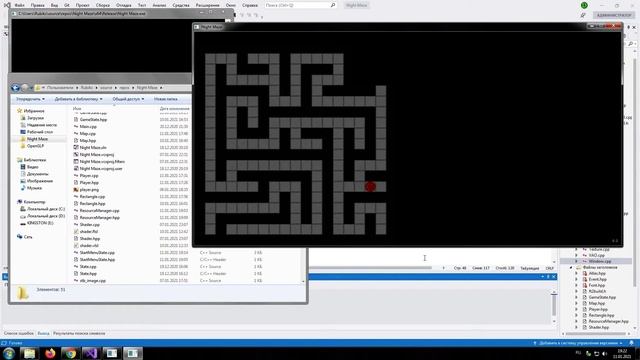Select ResourceManager.hpp in Solution Explorer

(x=608, y=321)
